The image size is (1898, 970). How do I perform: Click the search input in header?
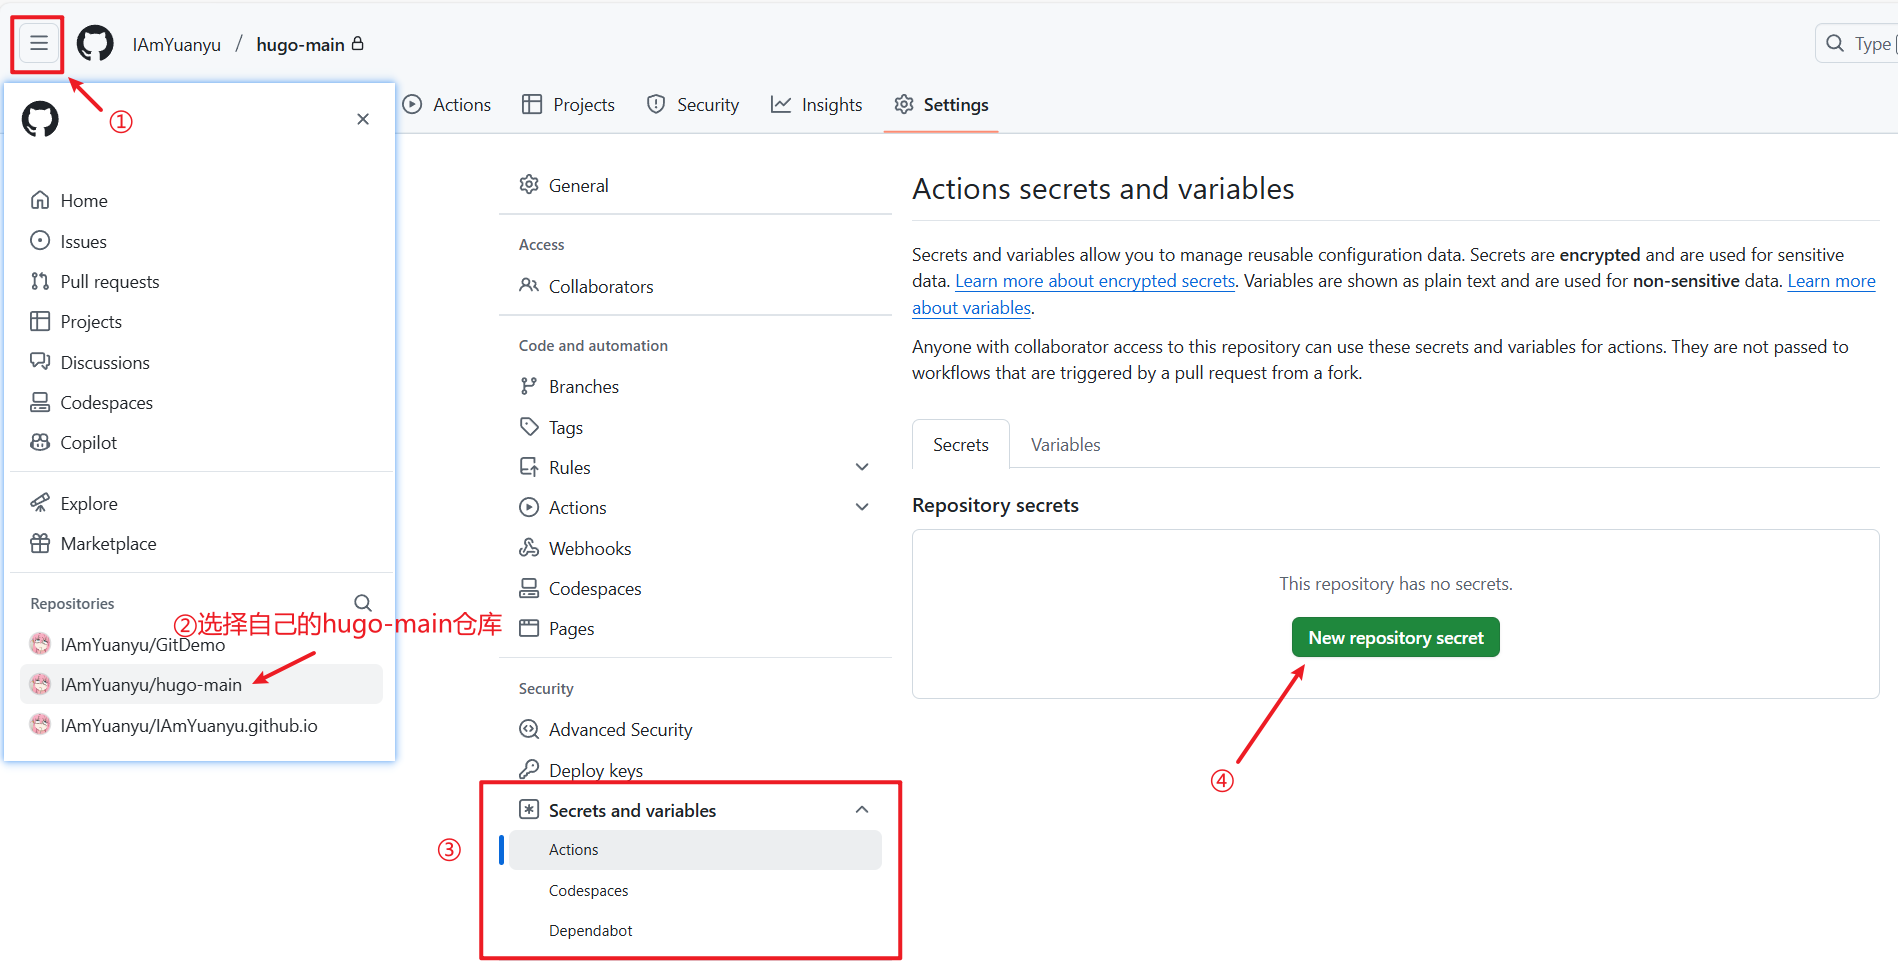(x=1860, y=44)
